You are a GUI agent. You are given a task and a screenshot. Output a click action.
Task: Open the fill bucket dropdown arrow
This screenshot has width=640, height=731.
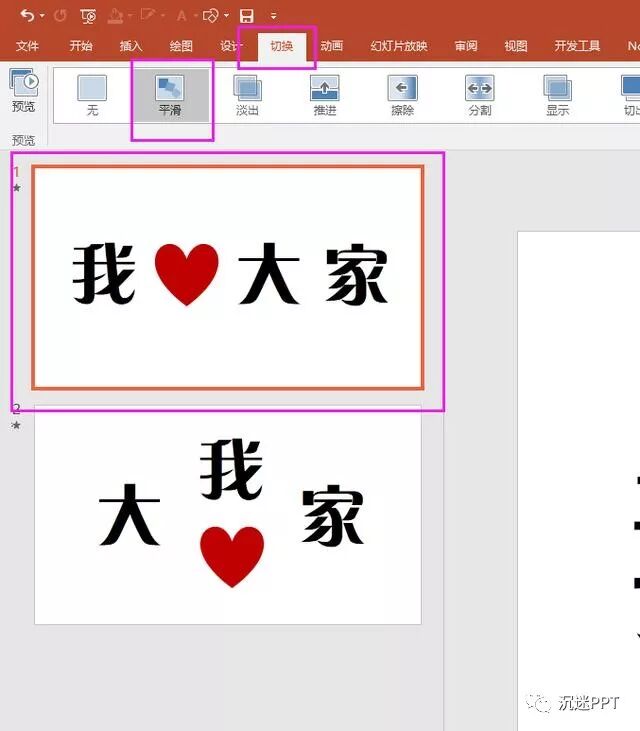tap(130, 16)
